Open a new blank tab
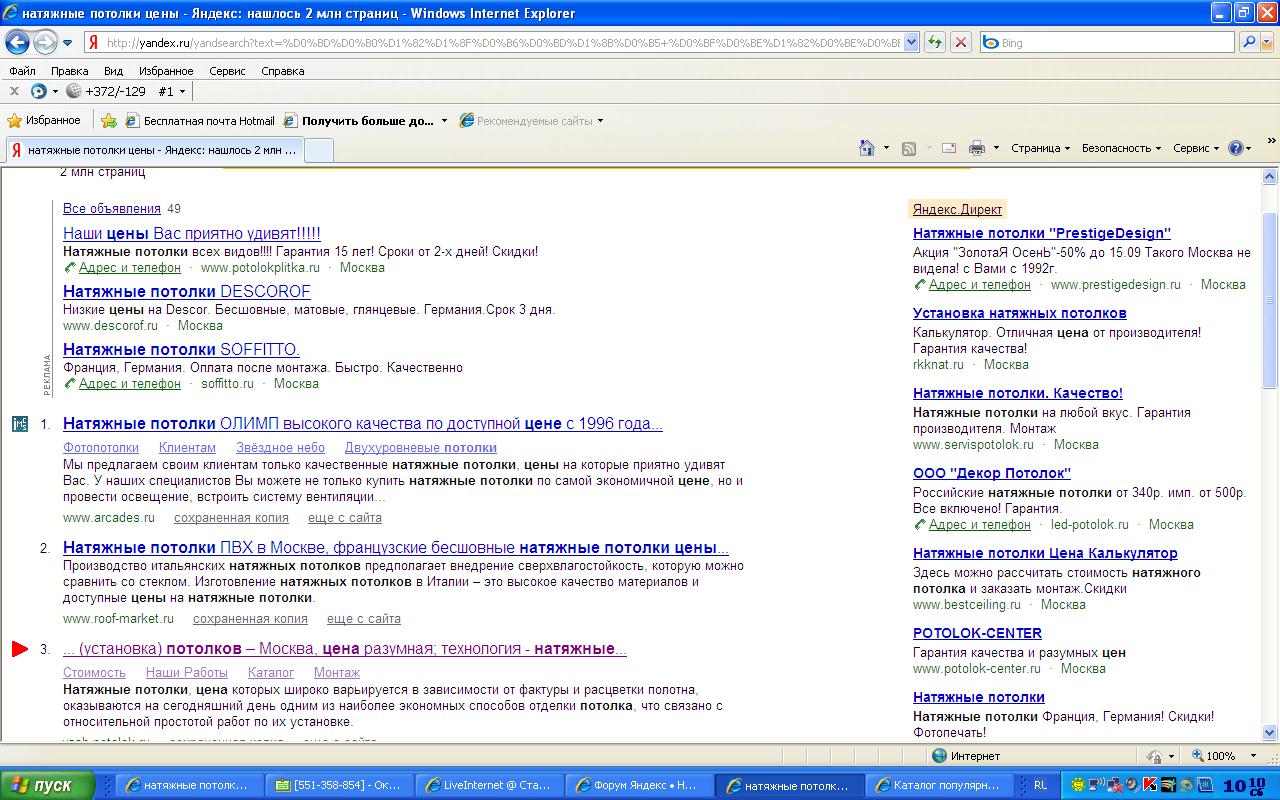This screenshot has width=1280, height=800. click(x=318, y=150)
